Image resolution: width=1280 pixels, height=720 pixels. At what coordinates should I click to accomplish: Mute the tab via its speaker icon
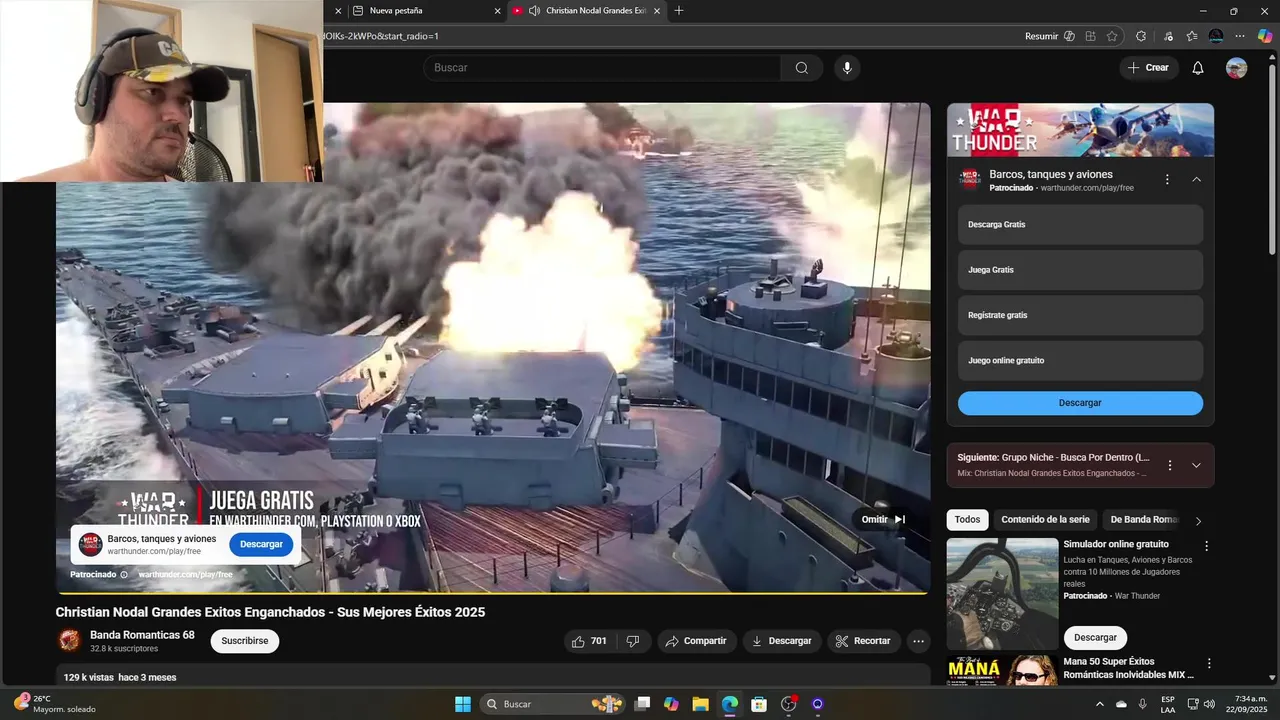pos(535,11)
